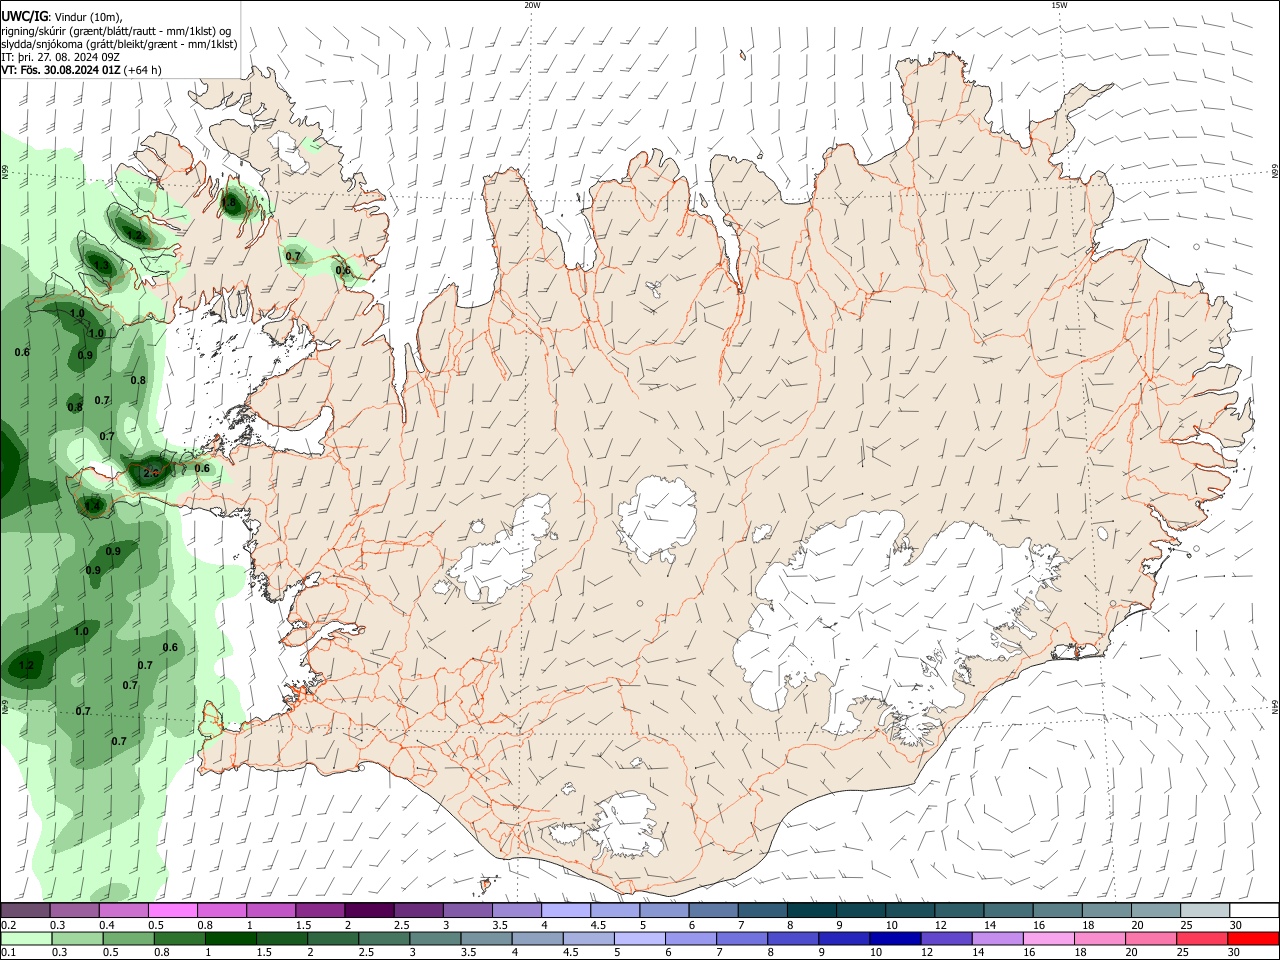The height and width of the screenshot is (960, 1280).
Task: Click the white 30+ swatch ending the top legend
Action: tap(1255, 911)
